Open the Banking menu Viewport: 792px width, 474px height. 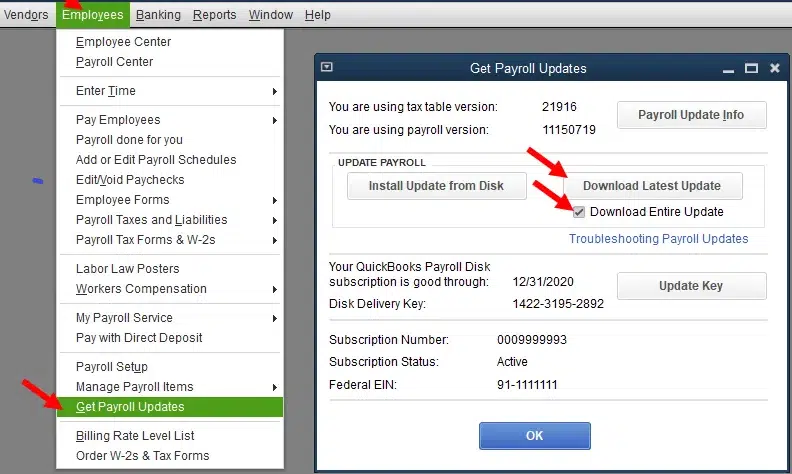click(158, 15)
